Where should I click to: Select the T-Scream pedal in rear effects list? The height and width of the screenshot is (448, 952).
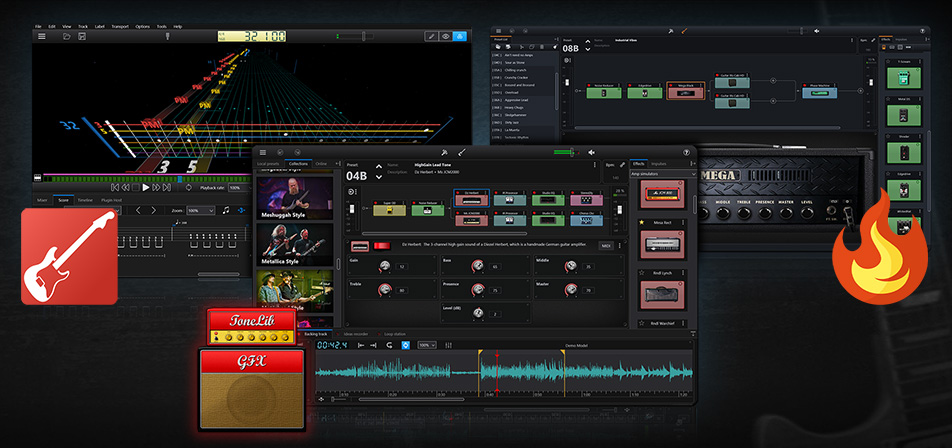pyautogui.click(x=903, y=78)
